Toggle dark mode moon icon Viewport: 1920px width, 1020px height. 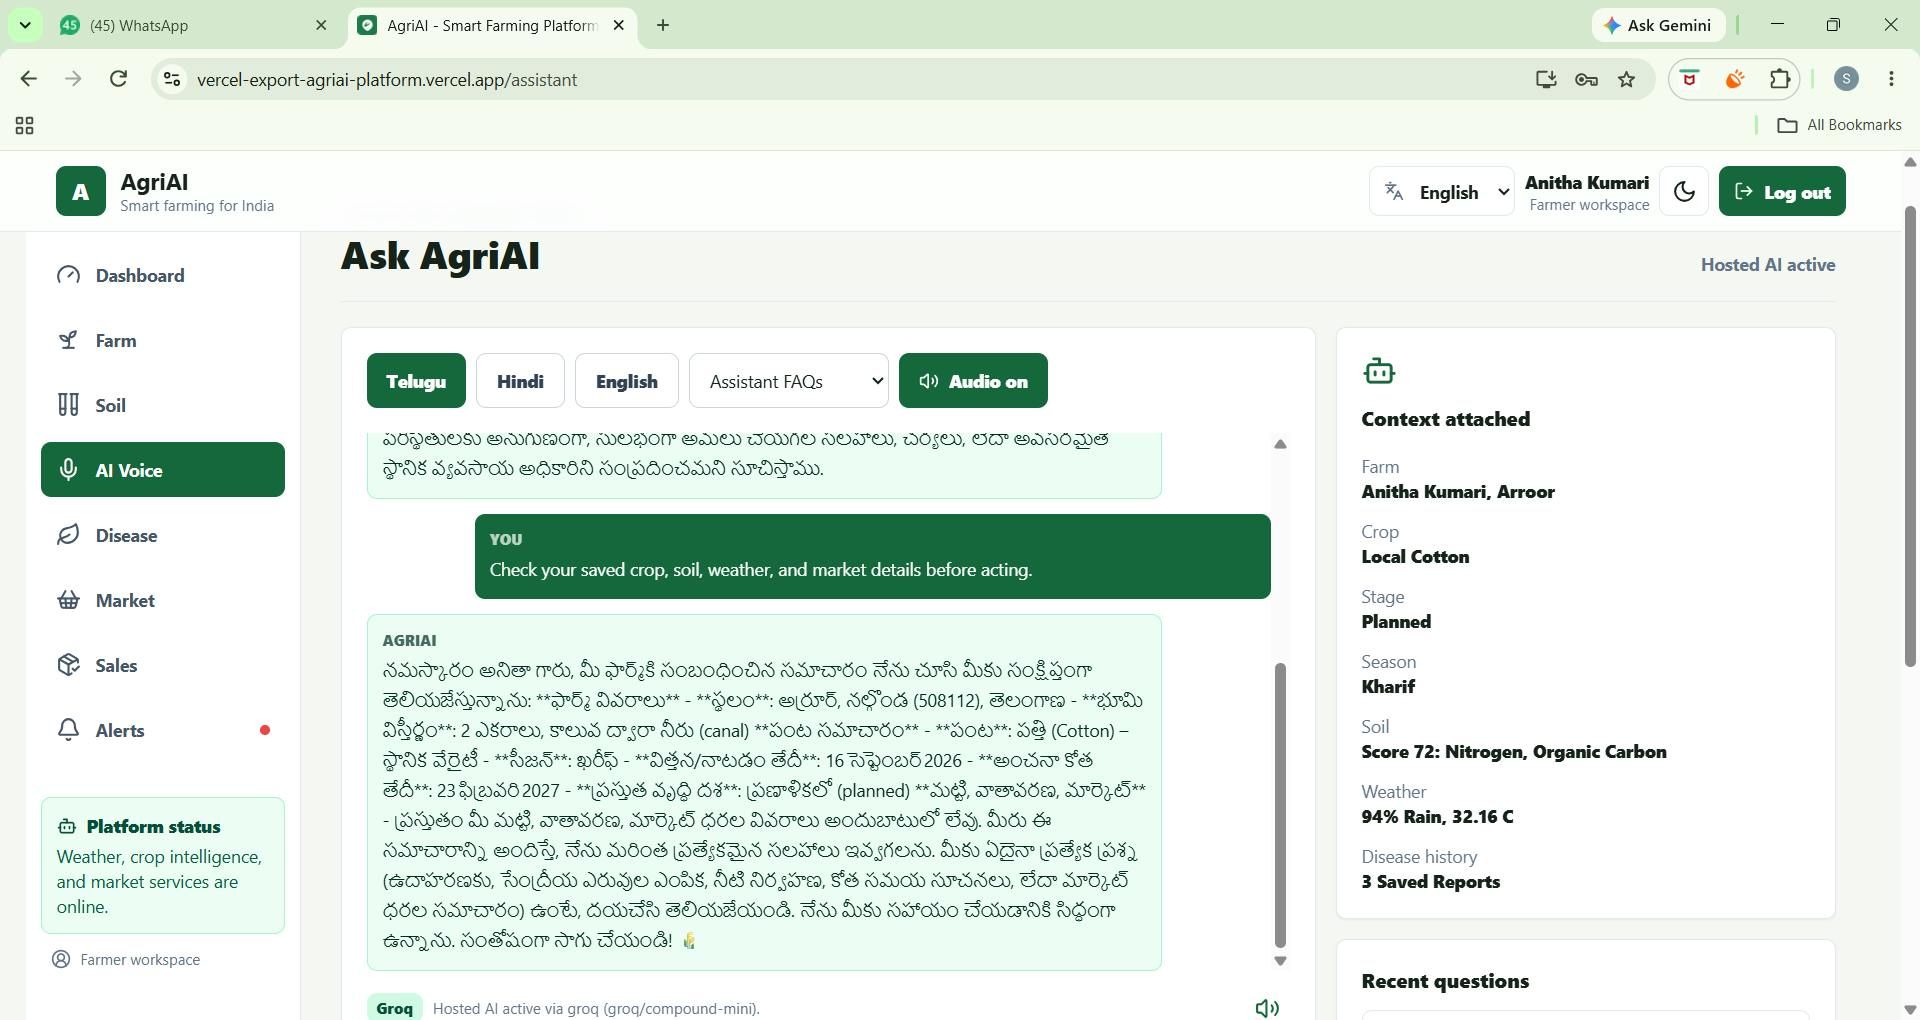[x=1684, y=191]
